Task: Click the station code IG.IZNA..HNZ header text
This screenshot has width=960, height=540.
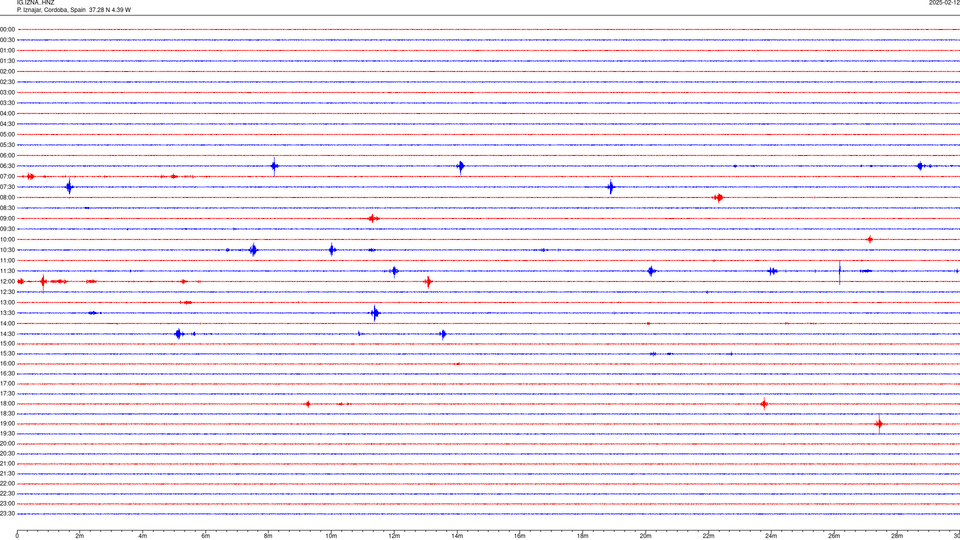Action: [x=36, y=3]
